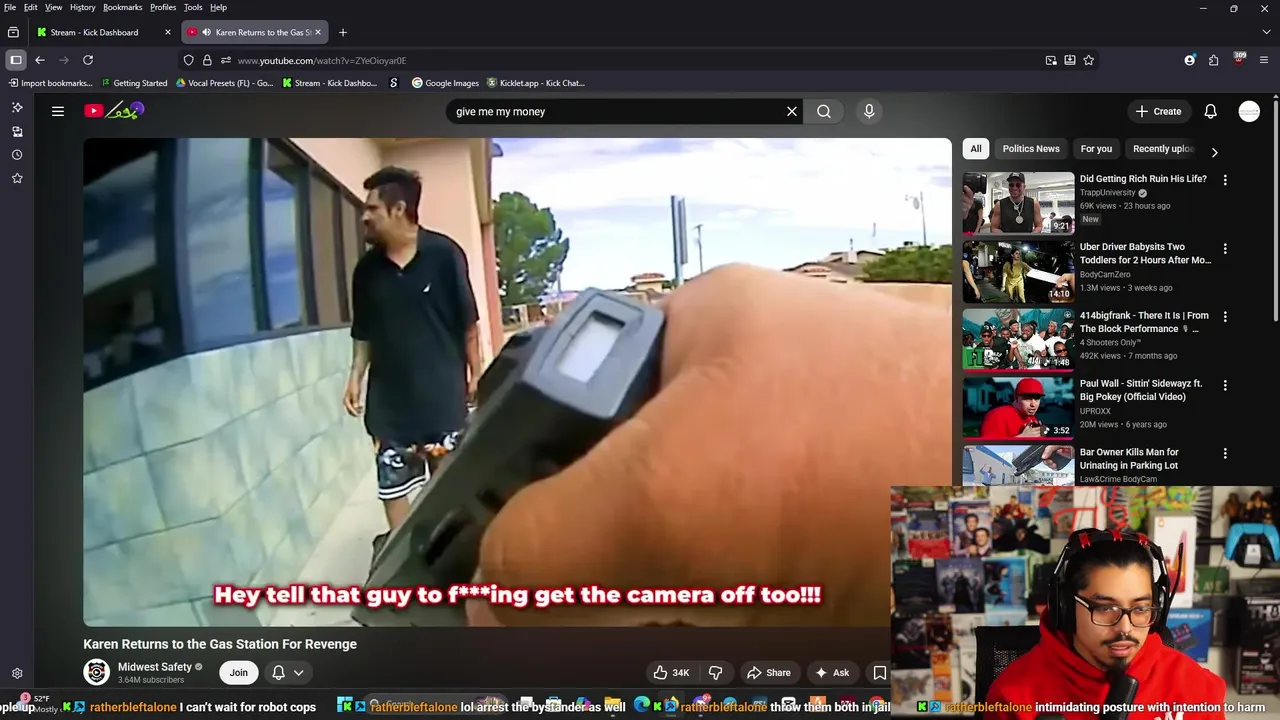Screen dimensions: 1280x720
Task: Open the Profiles menu
Action: 163,7
